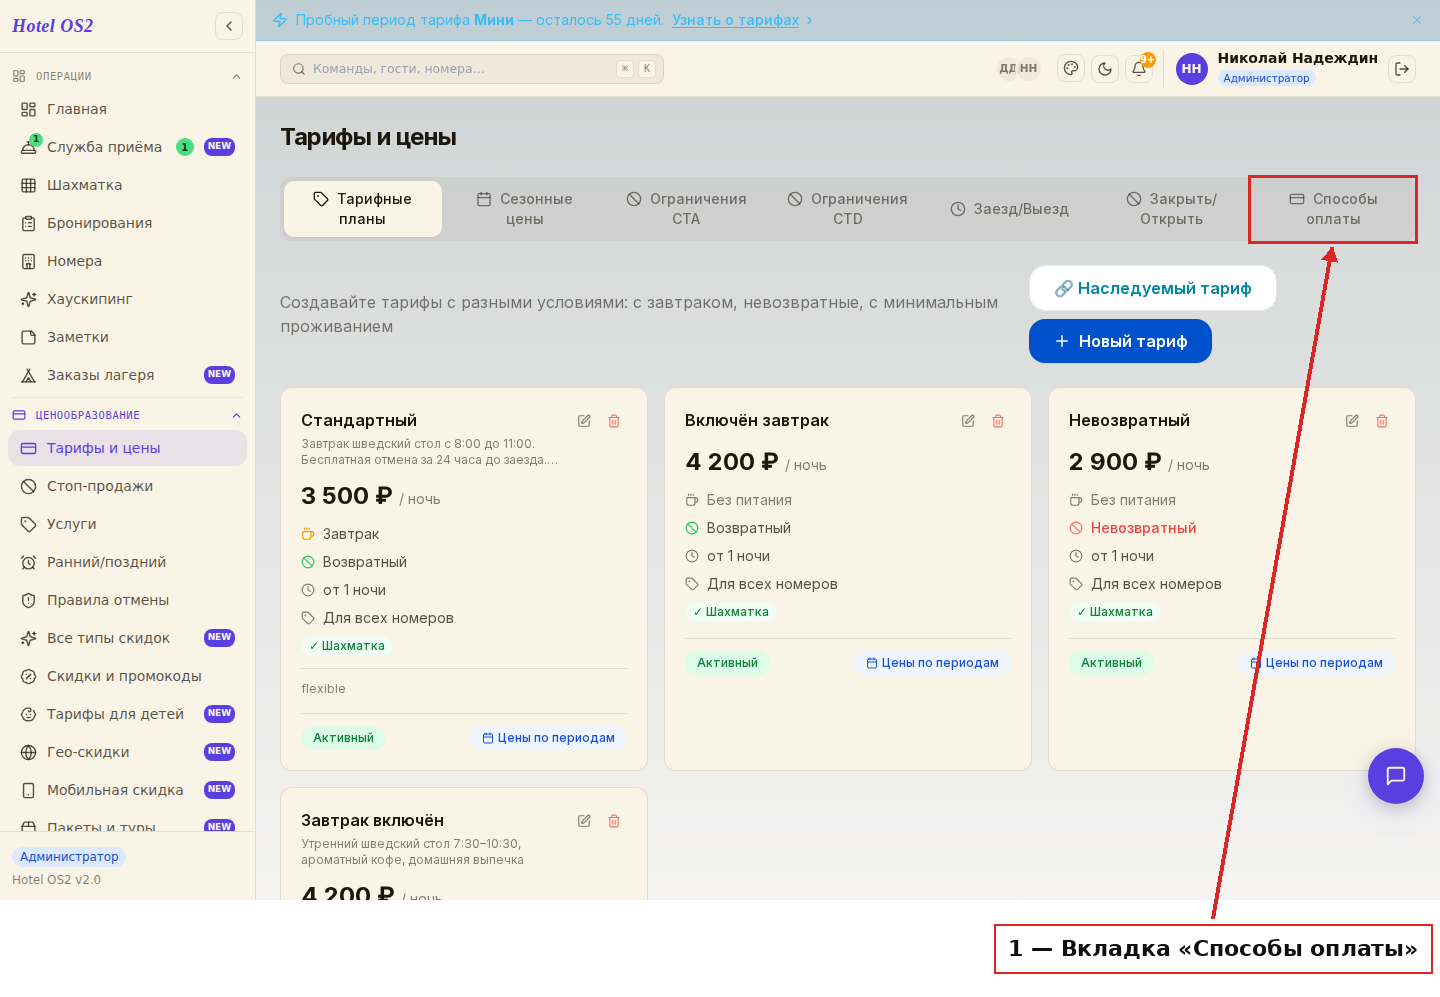The height and width of the screenshot is (997, 1440).
Task: Open Гео-скидки page
Action: [127, 752]
